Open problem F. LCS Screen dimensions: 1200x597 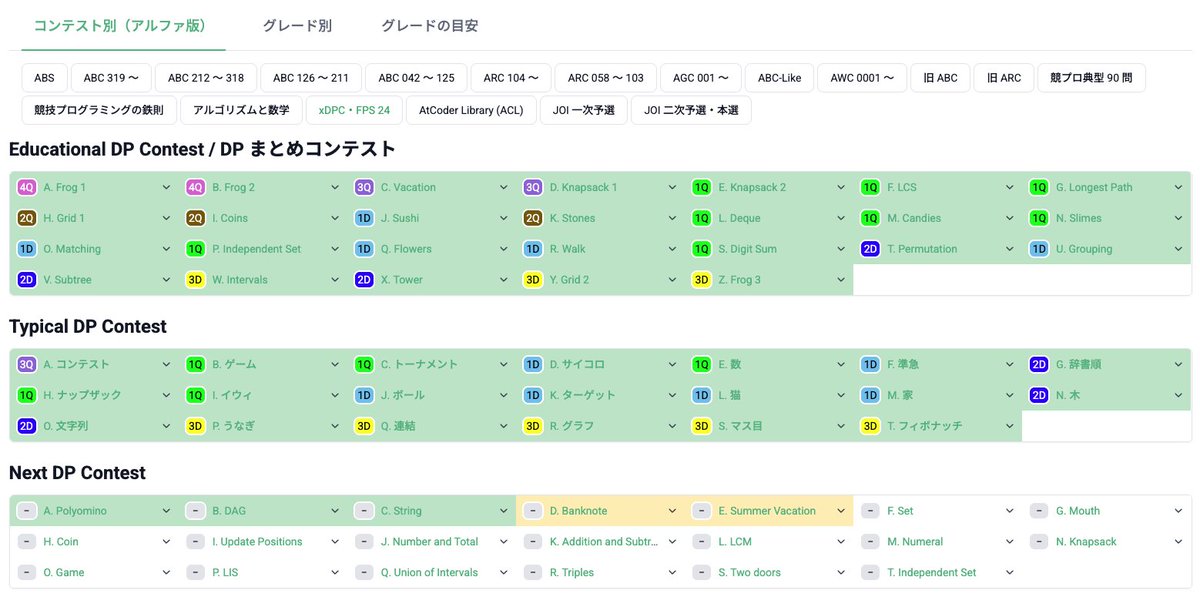pyautogui.click(x=904, y=187)
